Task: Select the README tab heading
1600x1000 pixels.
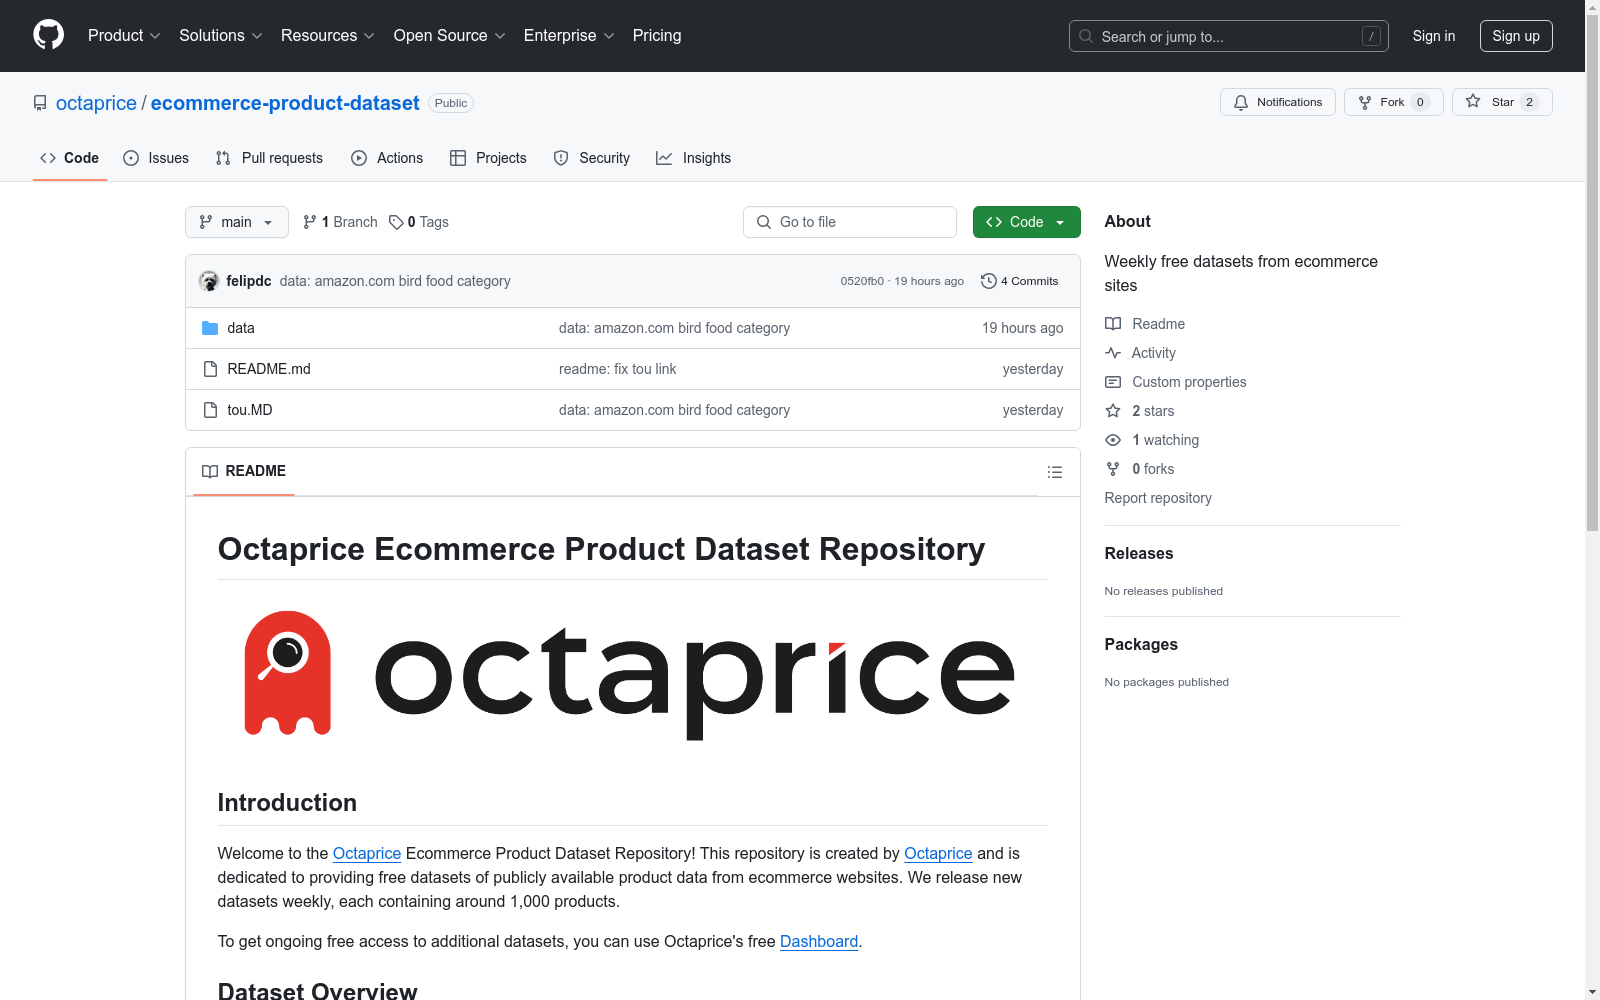Action: pyautogui.click(x=244, y=471)
